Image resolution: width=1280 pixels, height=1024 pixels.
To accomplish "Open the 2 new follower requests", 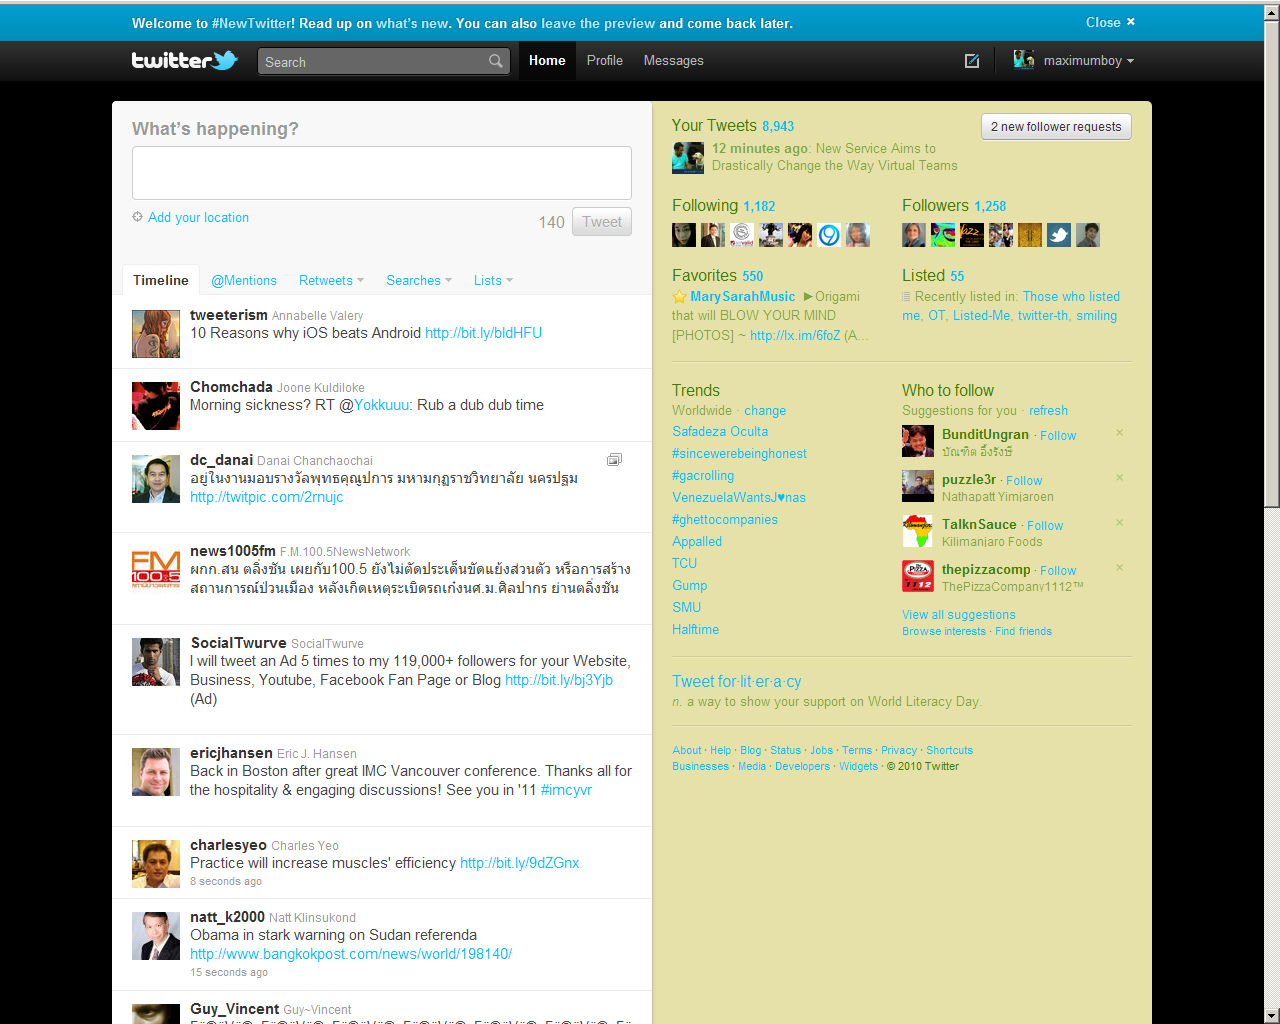I will tap(1055, 127).
